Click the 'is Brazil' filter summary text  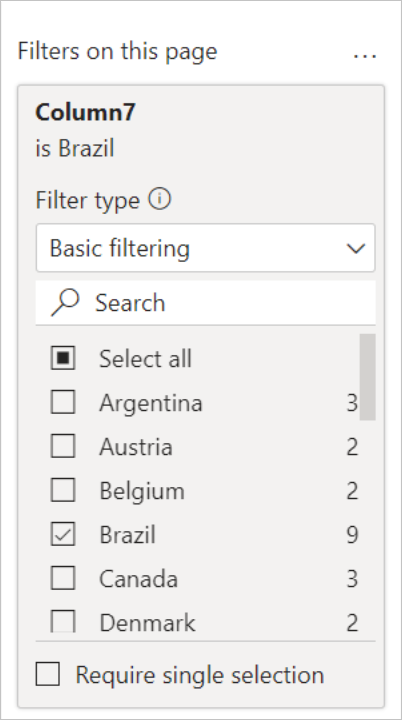point(75,148)
